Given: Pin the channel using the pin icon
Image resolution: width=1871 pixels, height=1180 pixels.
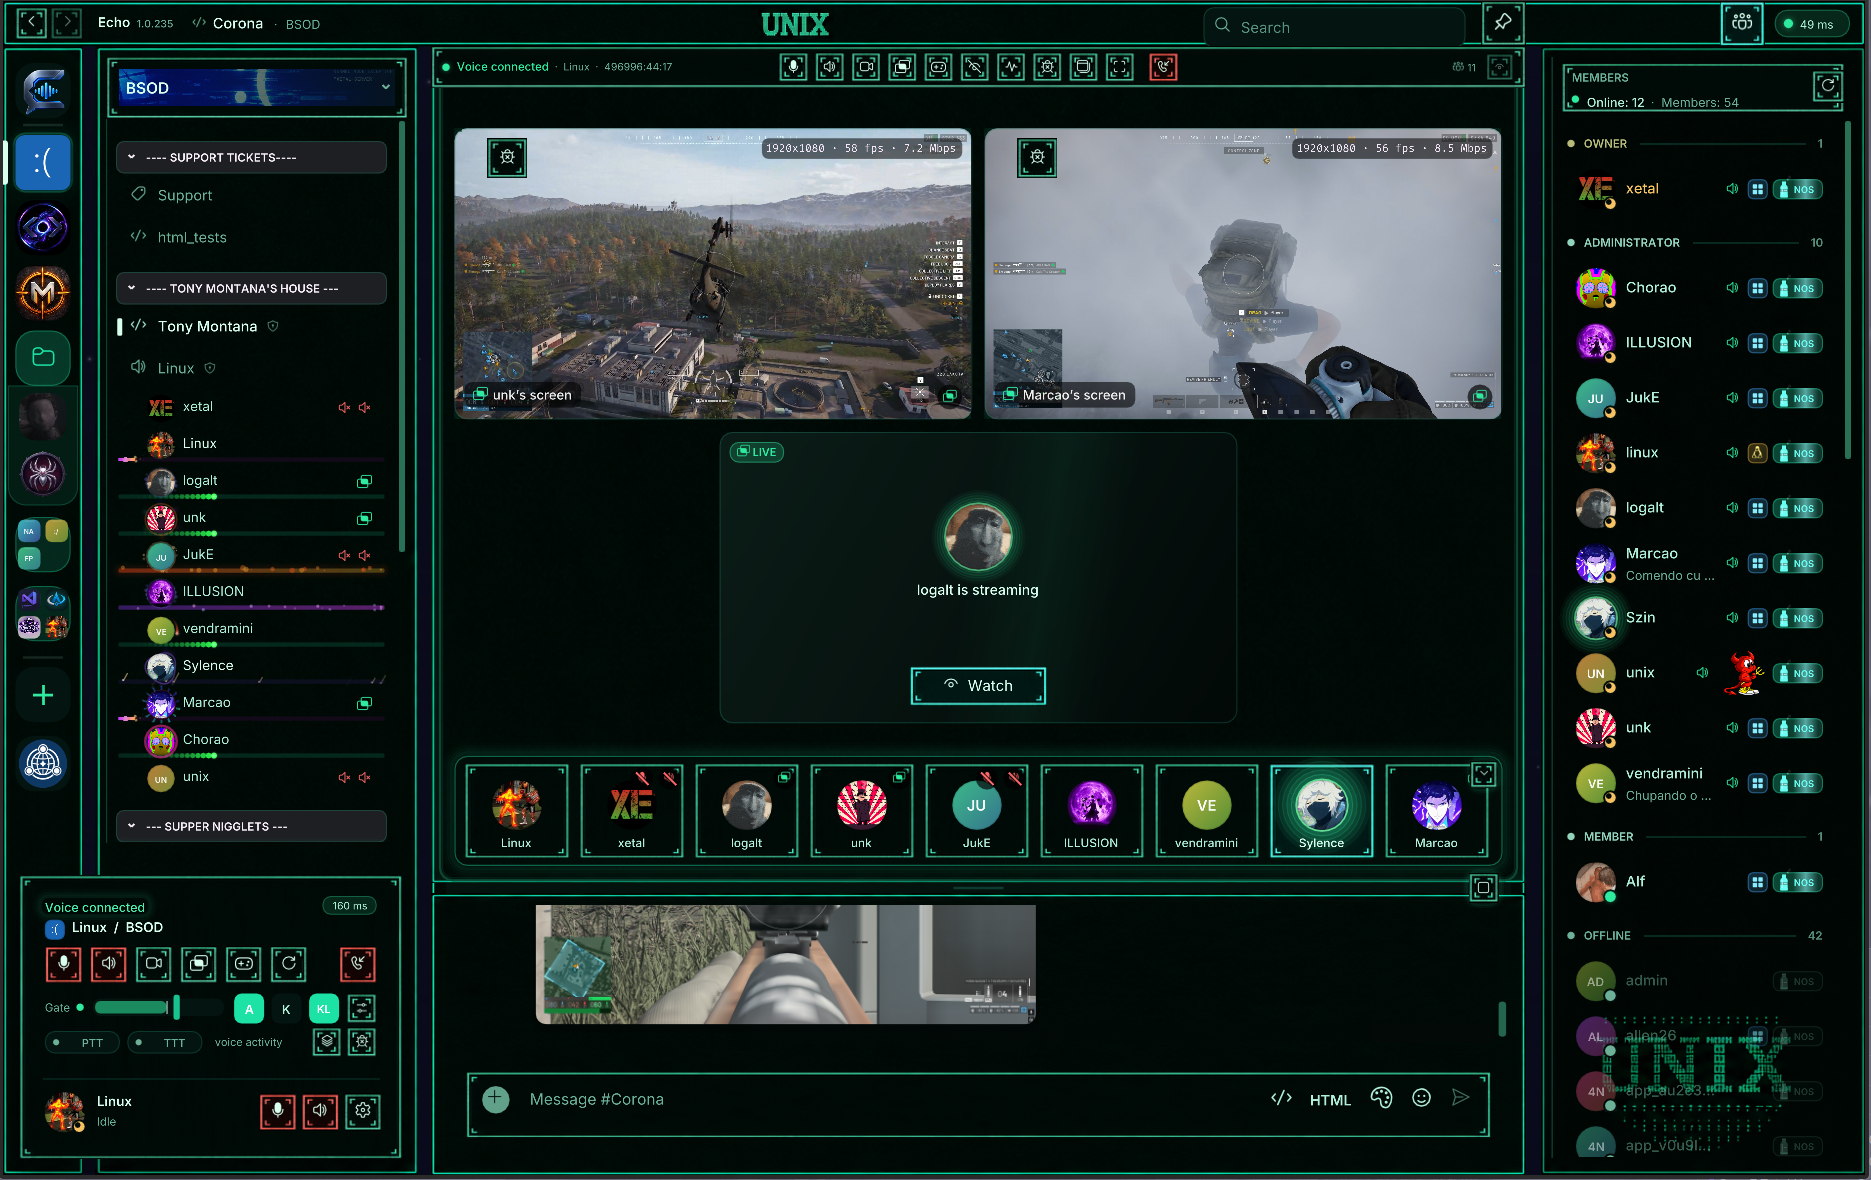Looking at the screenshot, I should tap(1502, 23).
